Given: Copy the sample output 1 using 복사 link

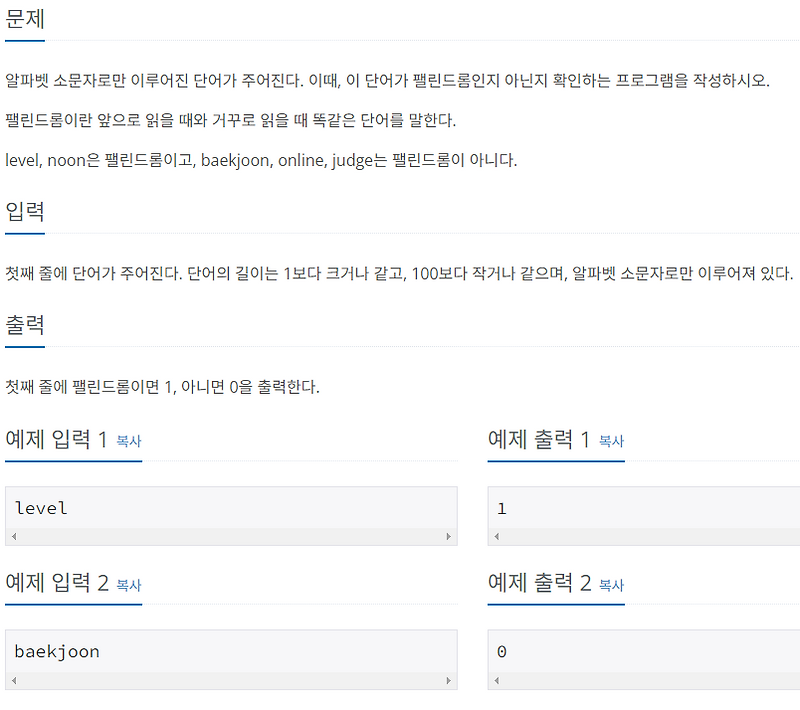Looking at the screenshot, I should (611, 441).
